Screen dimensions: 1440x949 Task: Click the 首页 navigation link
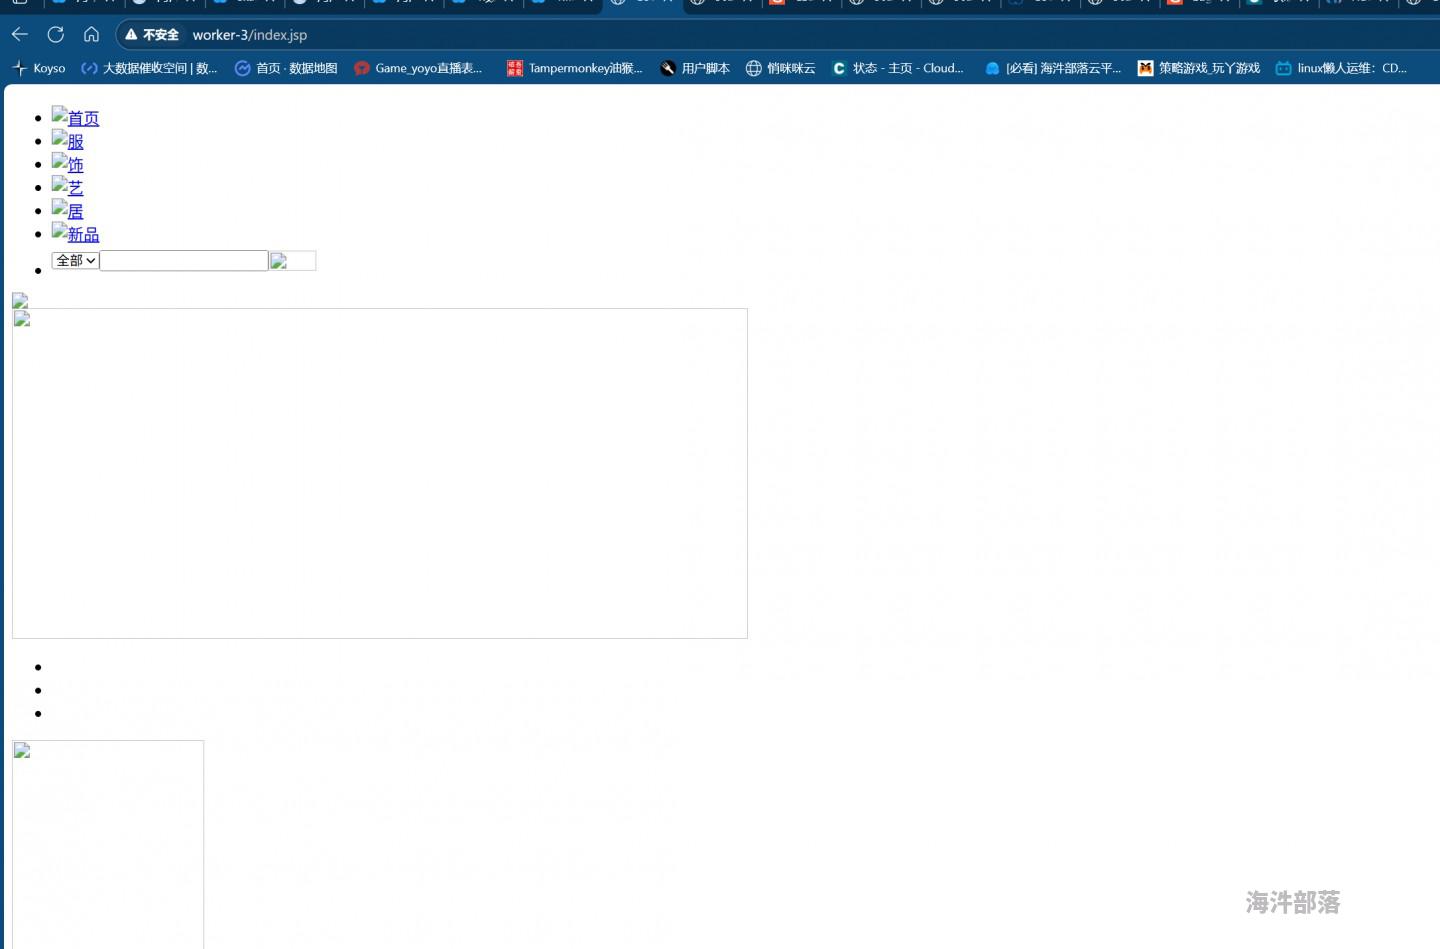point(75,117)
